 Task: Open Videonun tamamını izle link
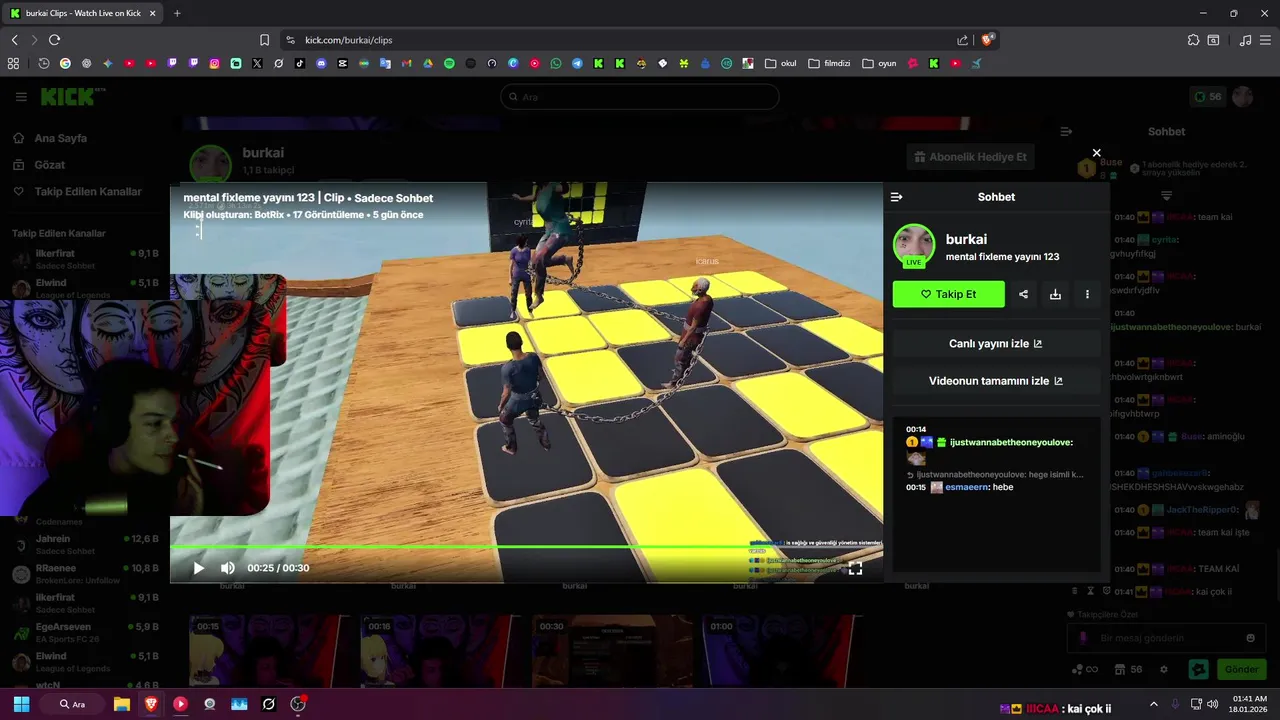click(996, 380)
